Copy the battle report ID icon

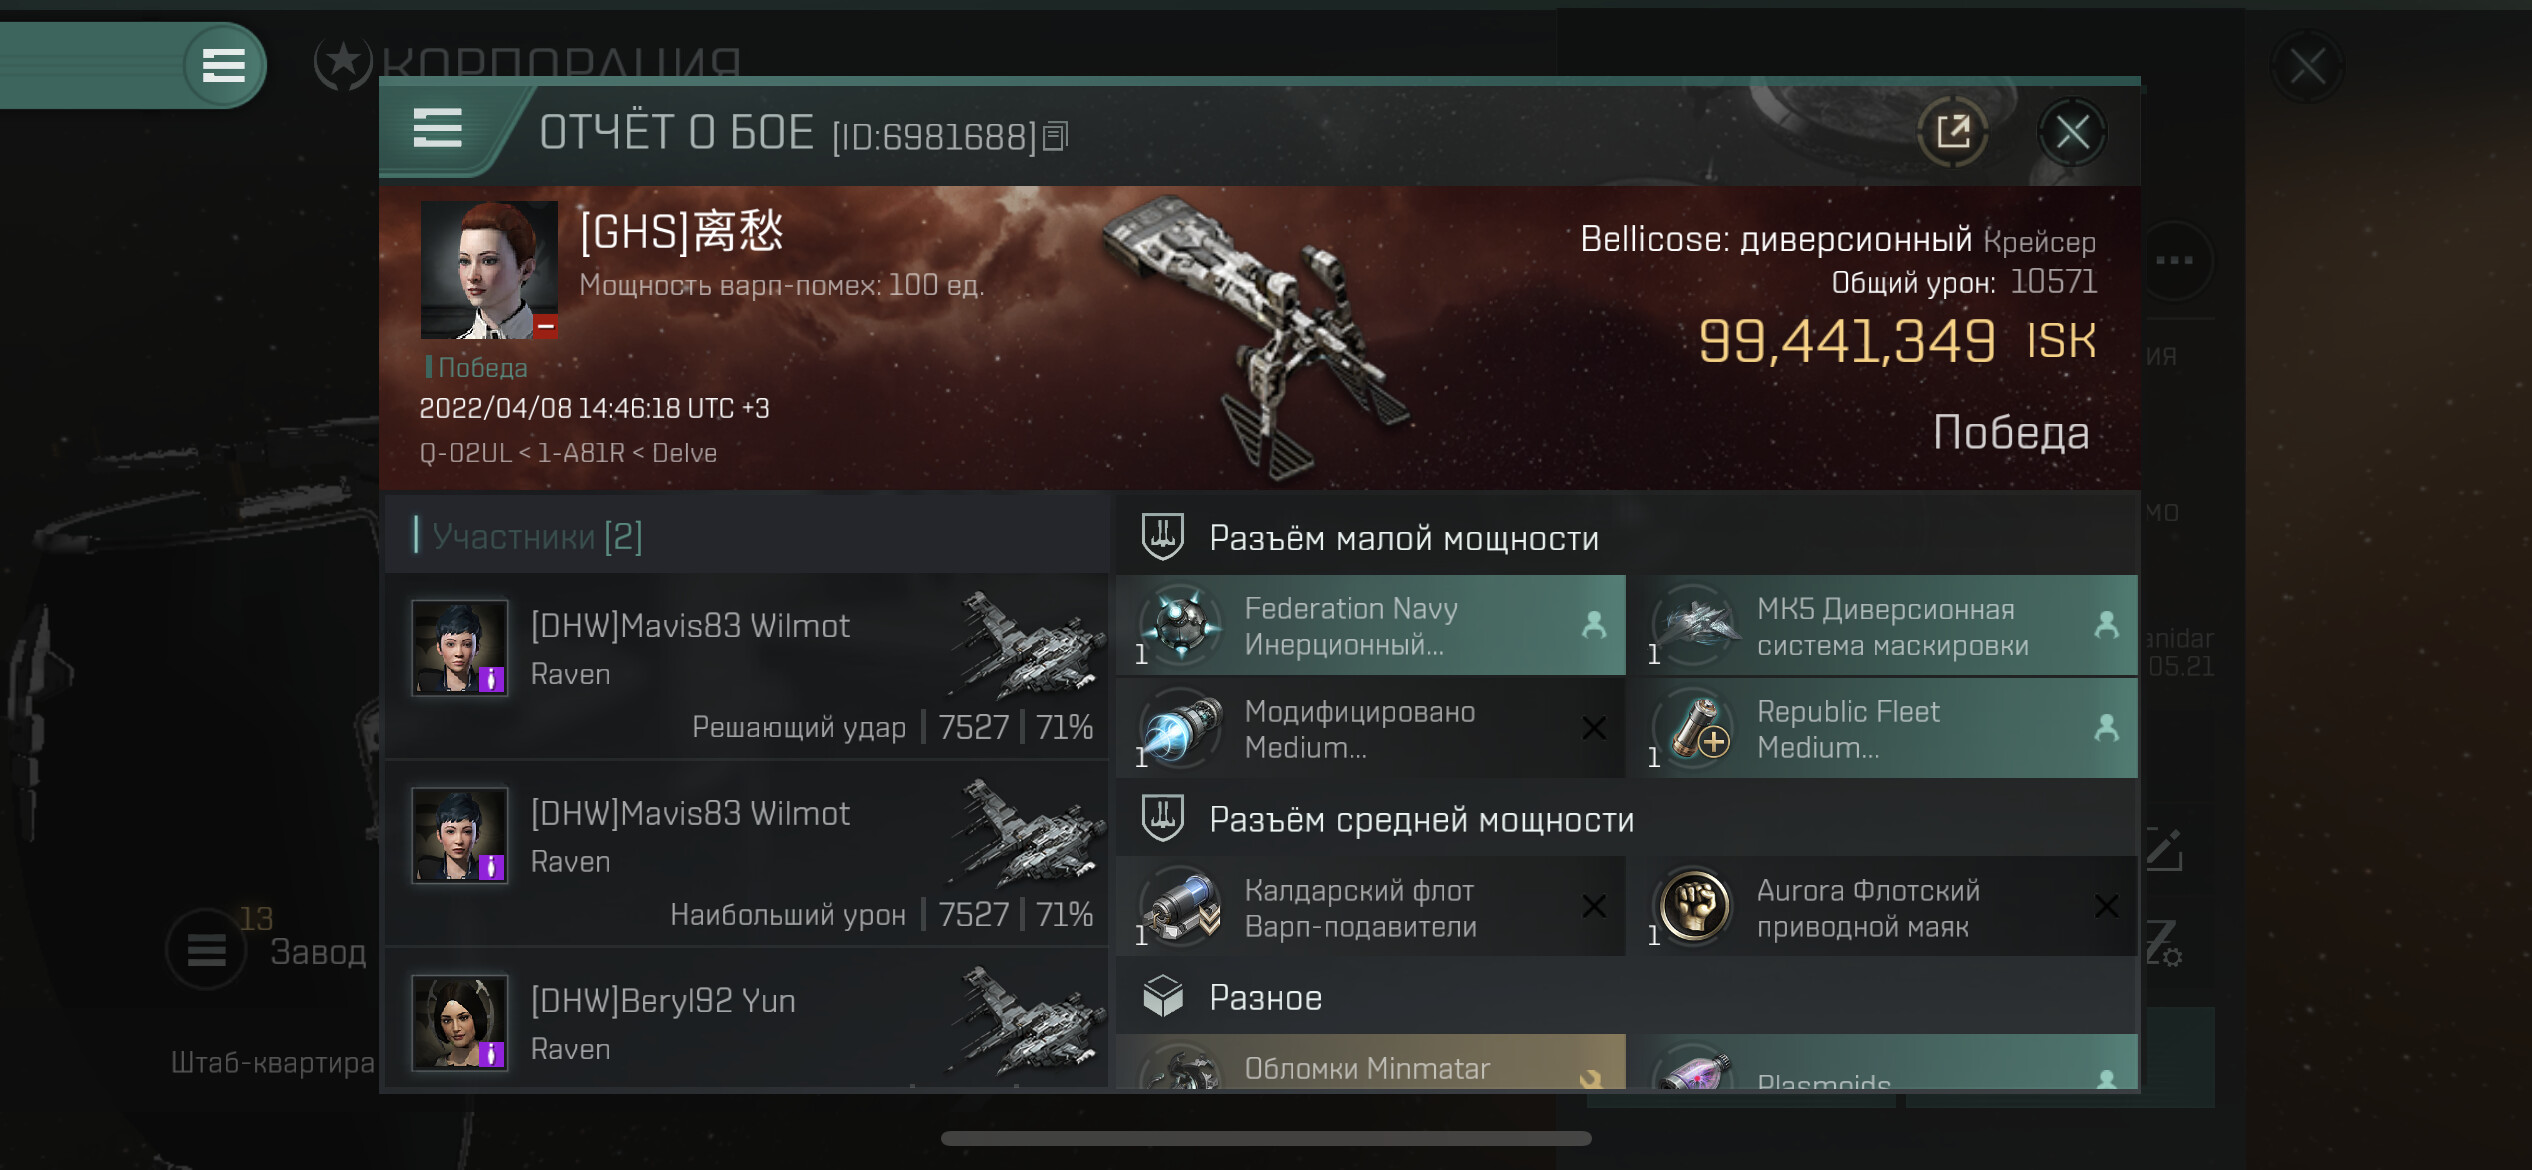tap(1056, 136)
